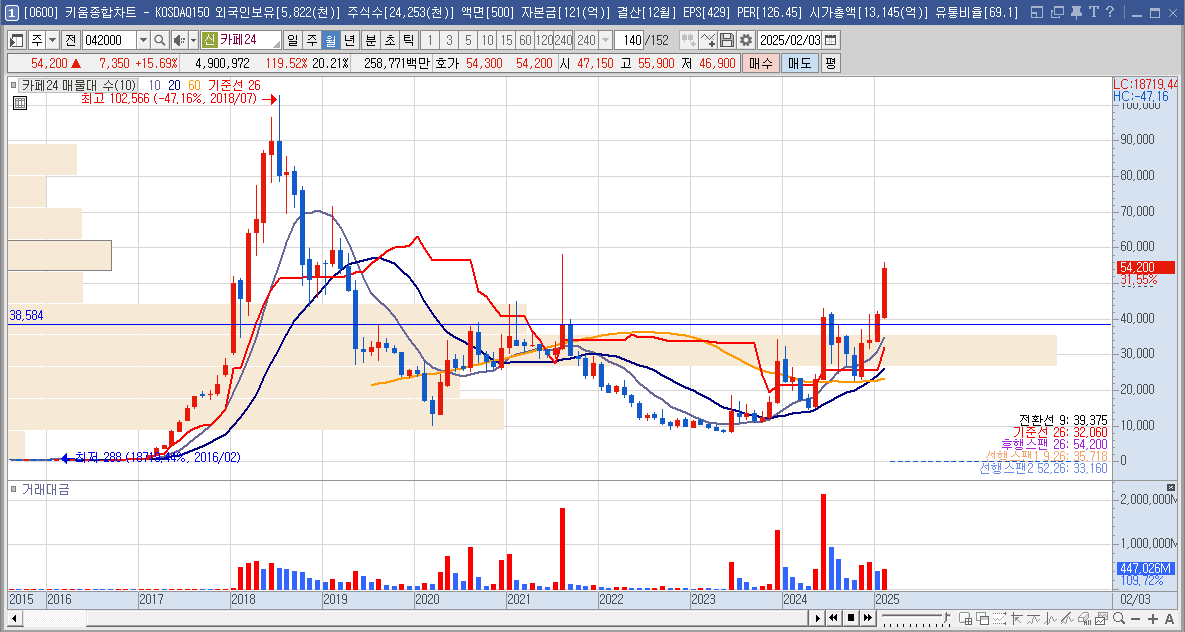Toggle monthly chart period 월
1185x632 pixels.
(330, 40)
